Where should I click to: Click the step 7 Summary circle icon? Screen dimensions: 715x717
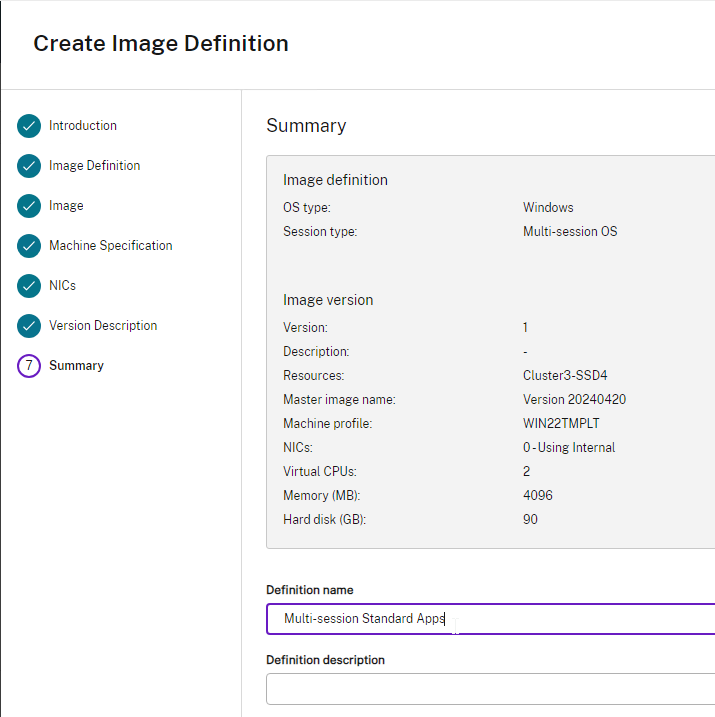pos(29,366)
